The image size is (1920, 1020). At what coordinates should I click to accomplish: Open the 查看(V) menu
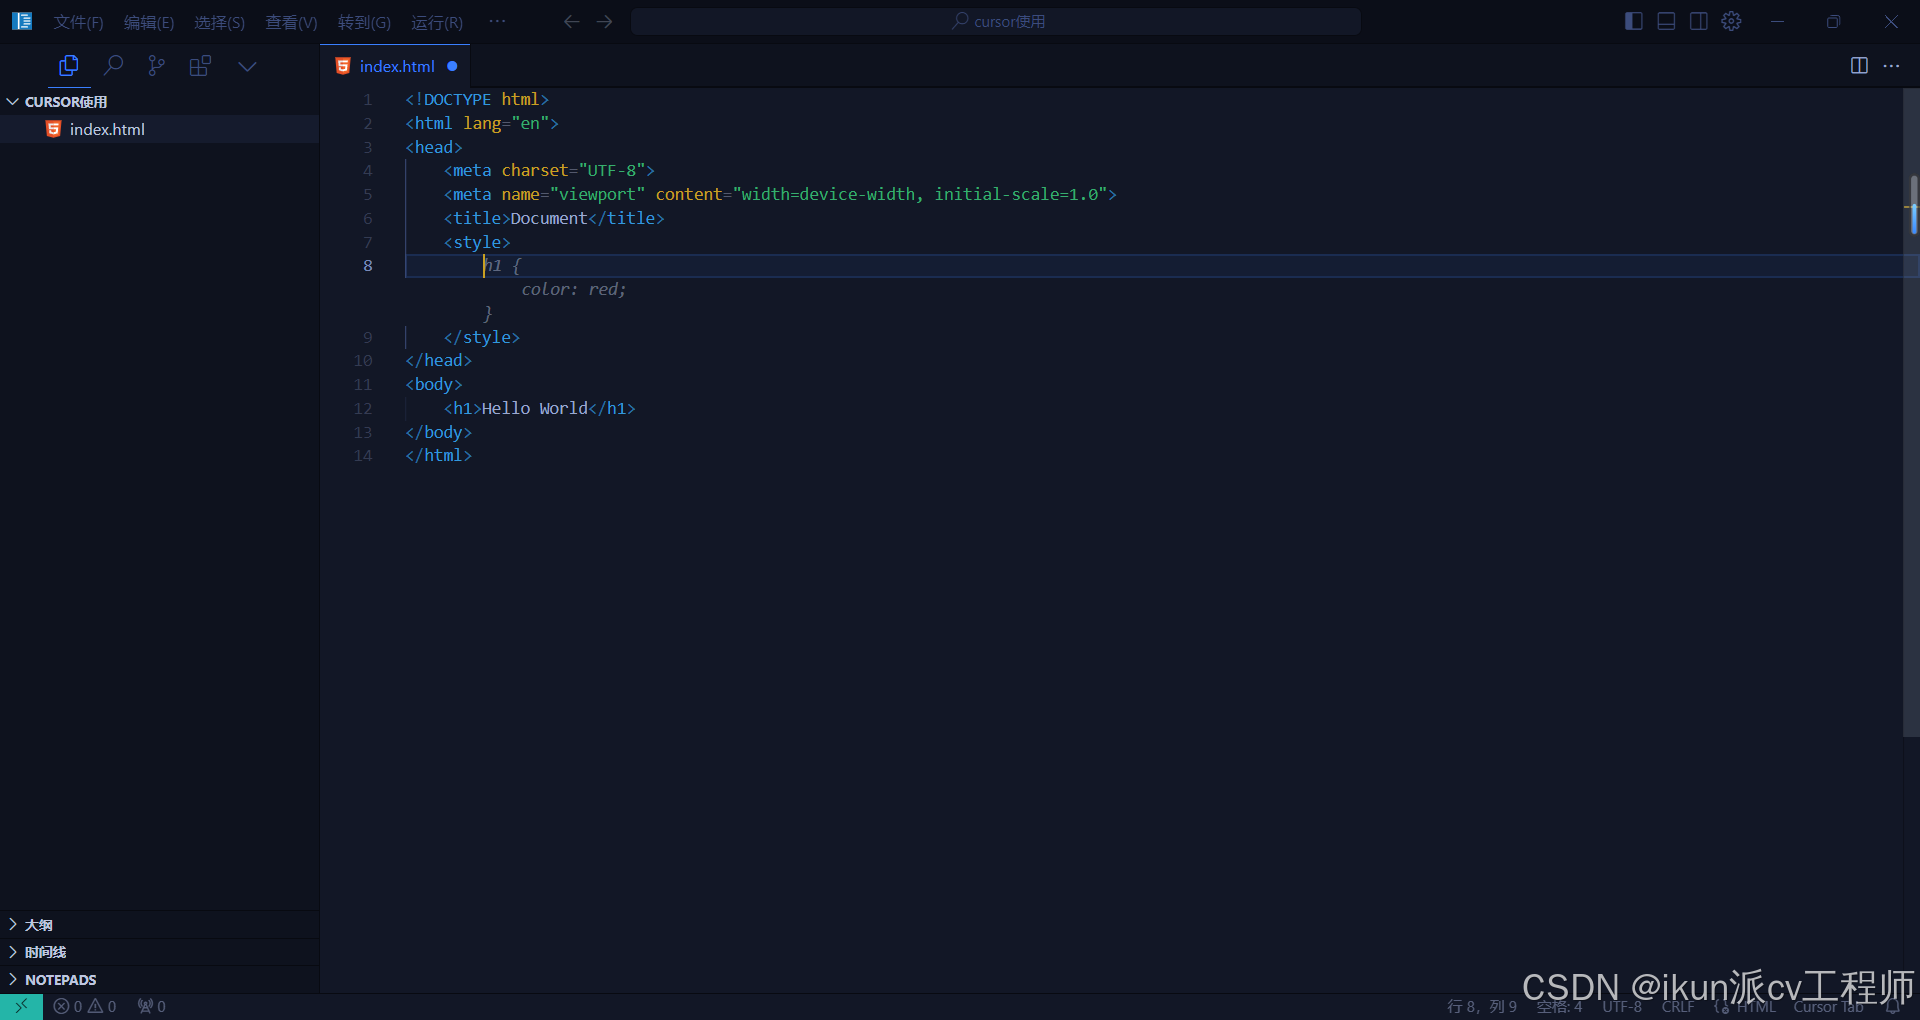pos(291,22)
